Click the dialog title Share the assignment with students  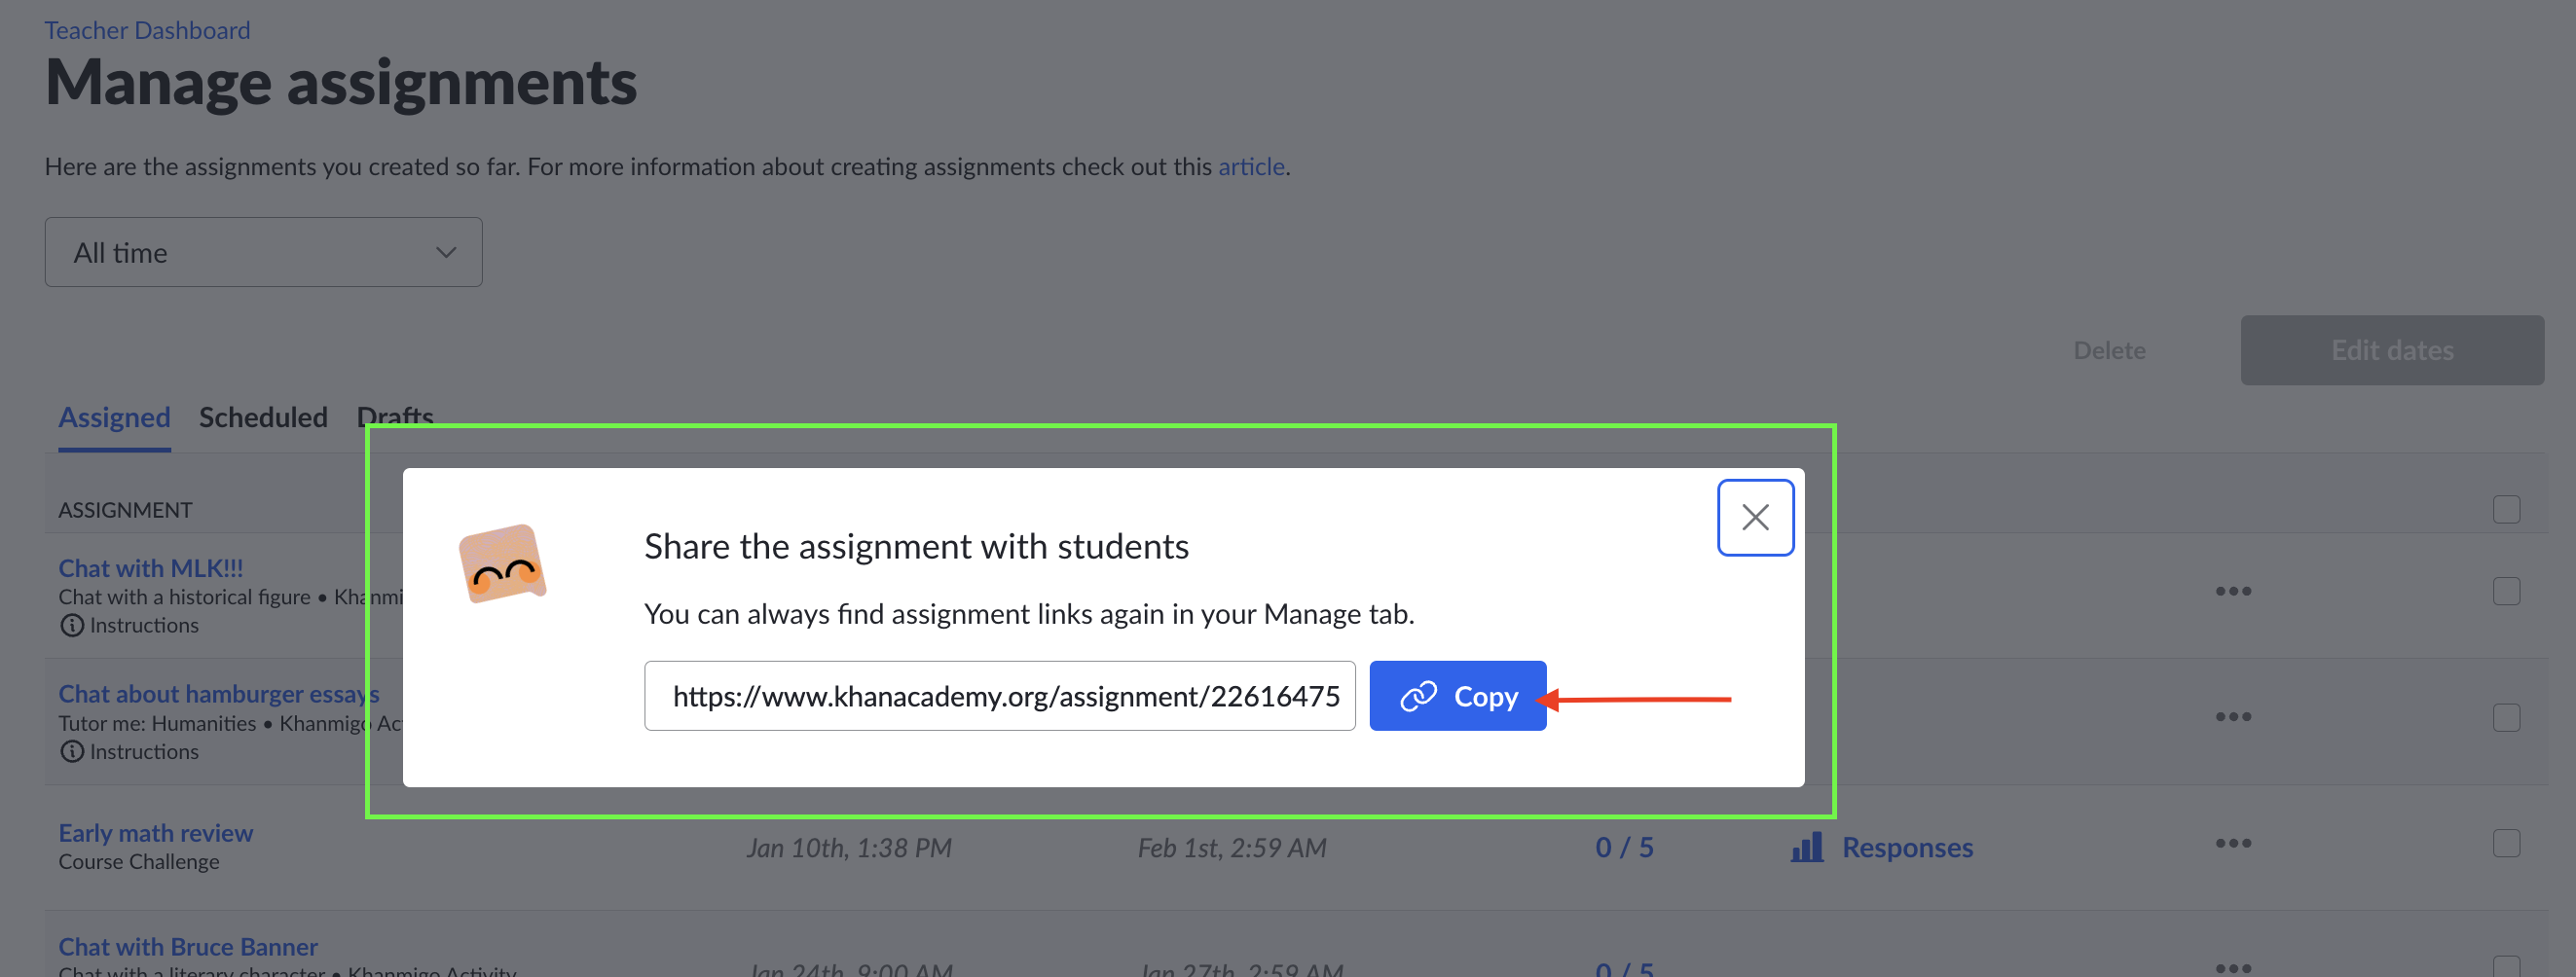[916, 546]
